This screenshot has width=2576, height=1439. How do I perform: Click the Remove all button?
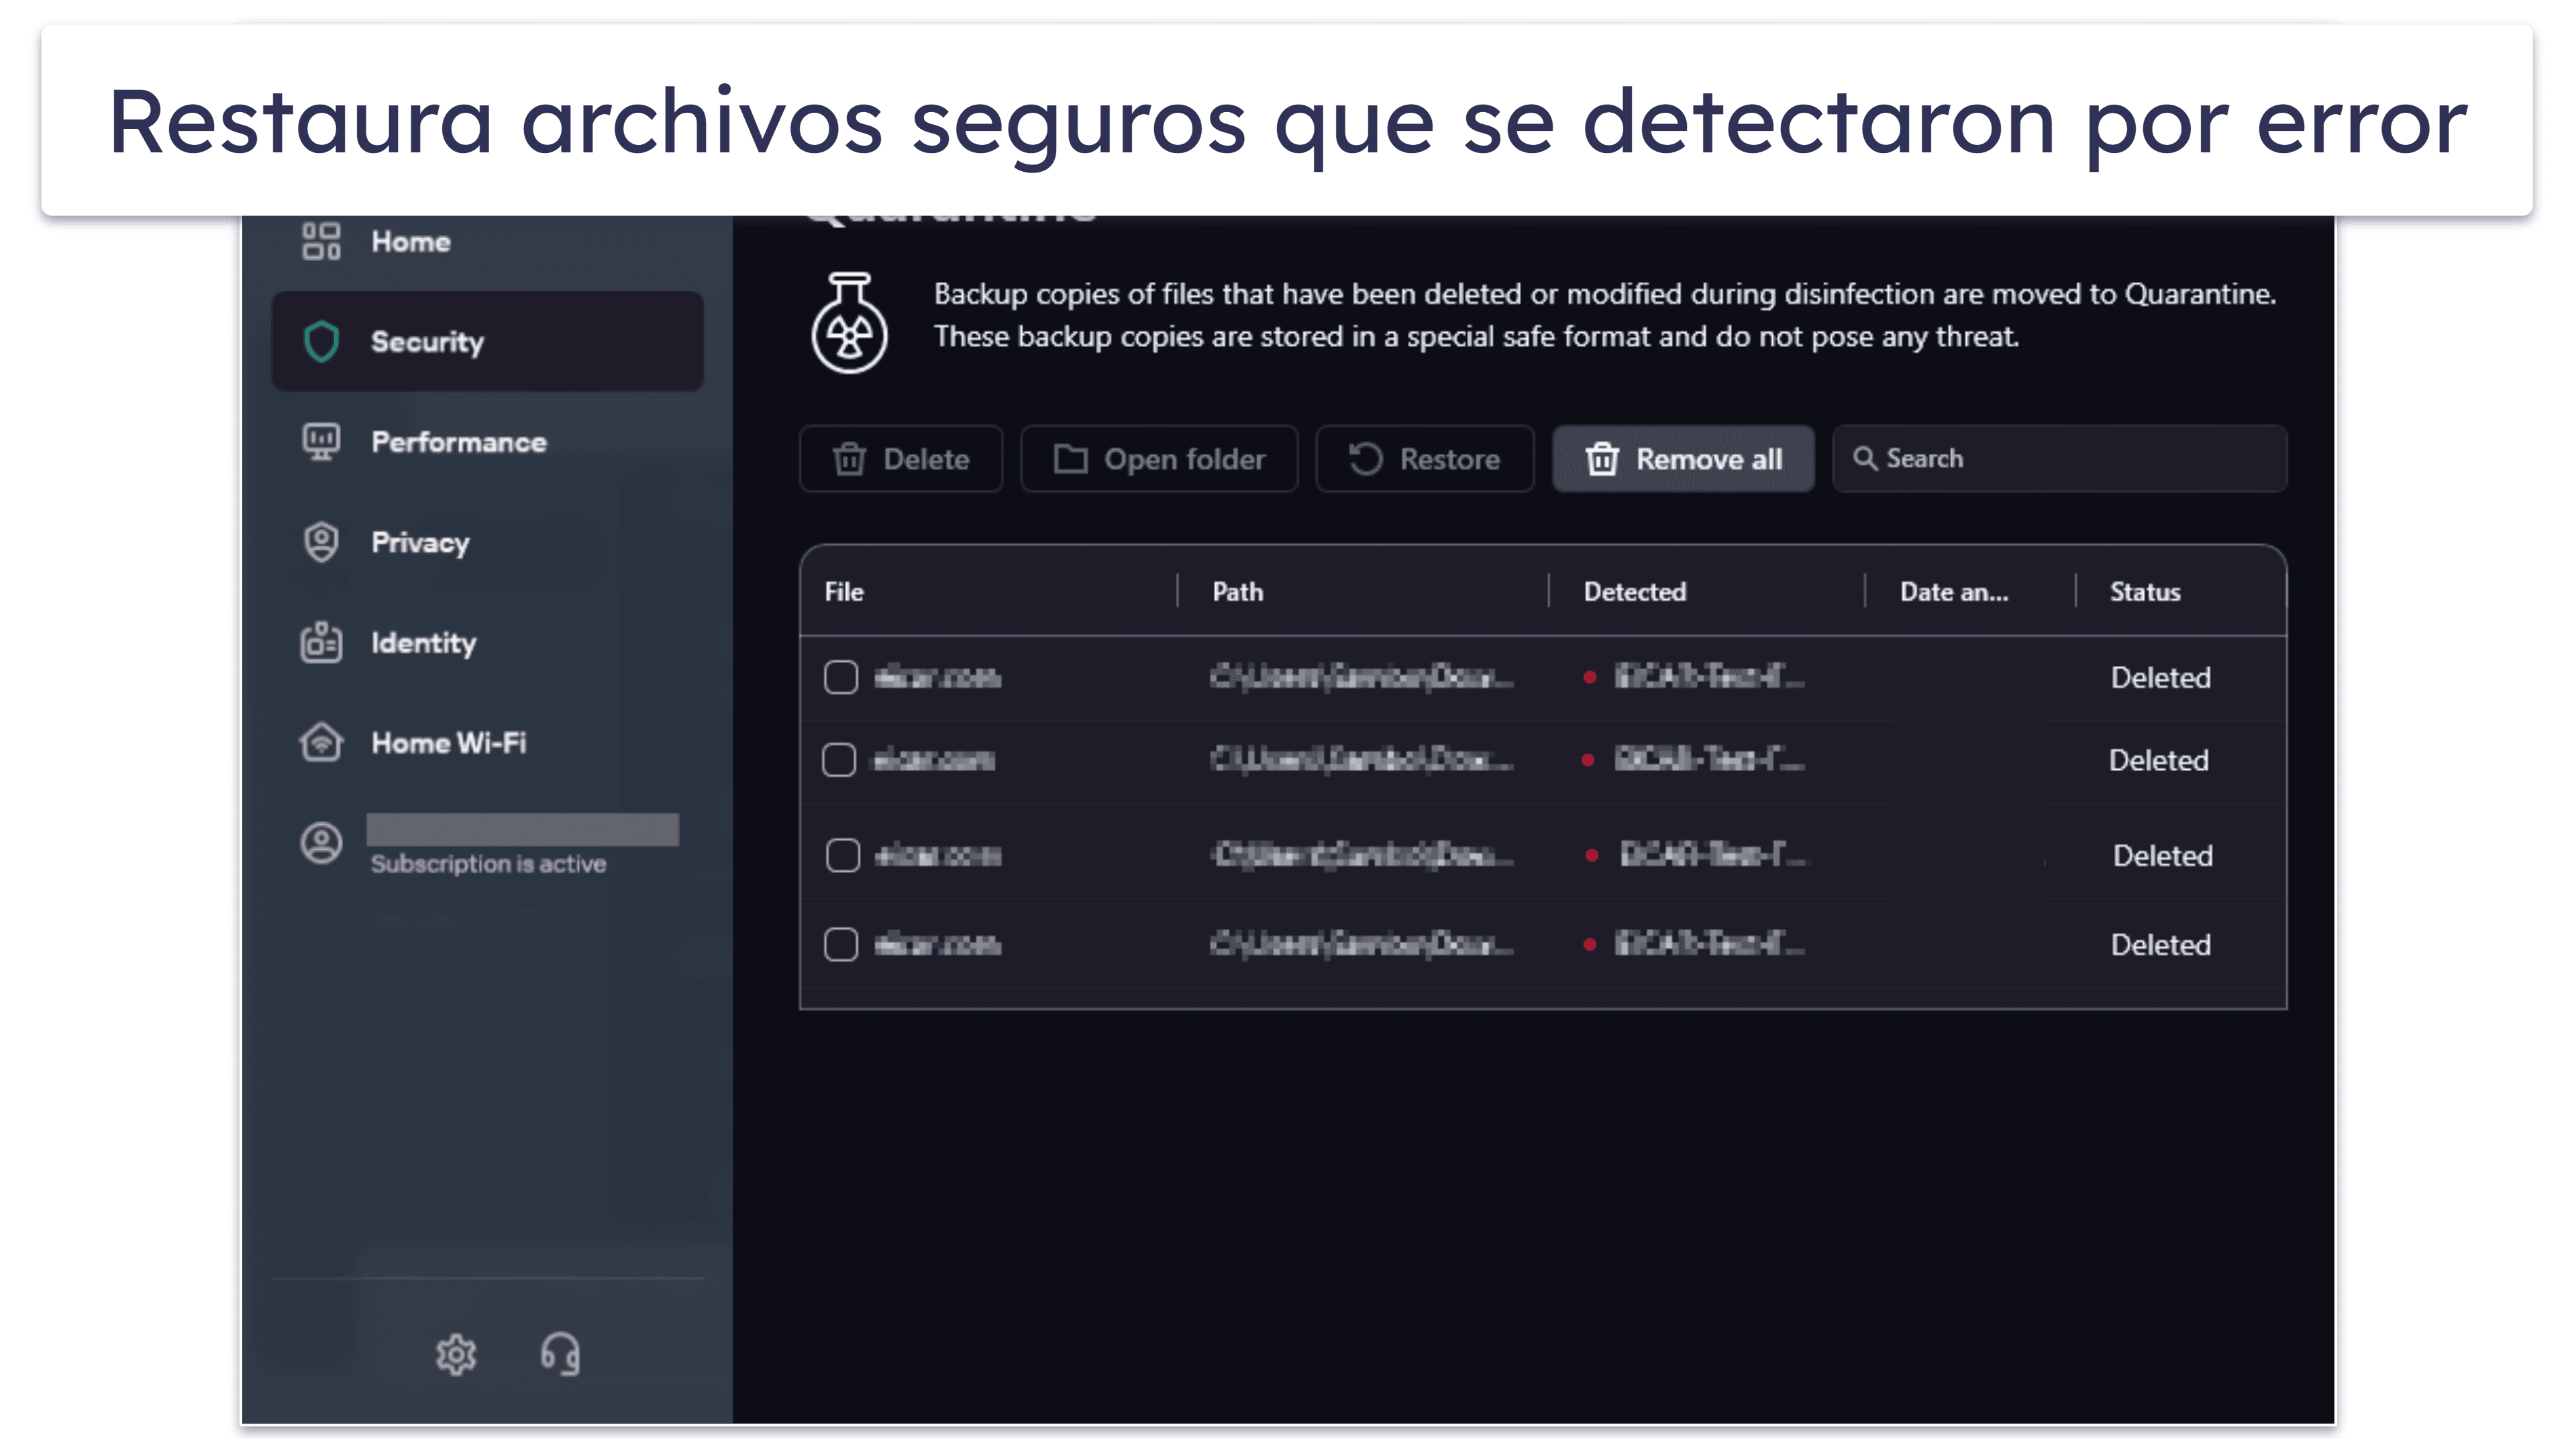[1681, 458]
